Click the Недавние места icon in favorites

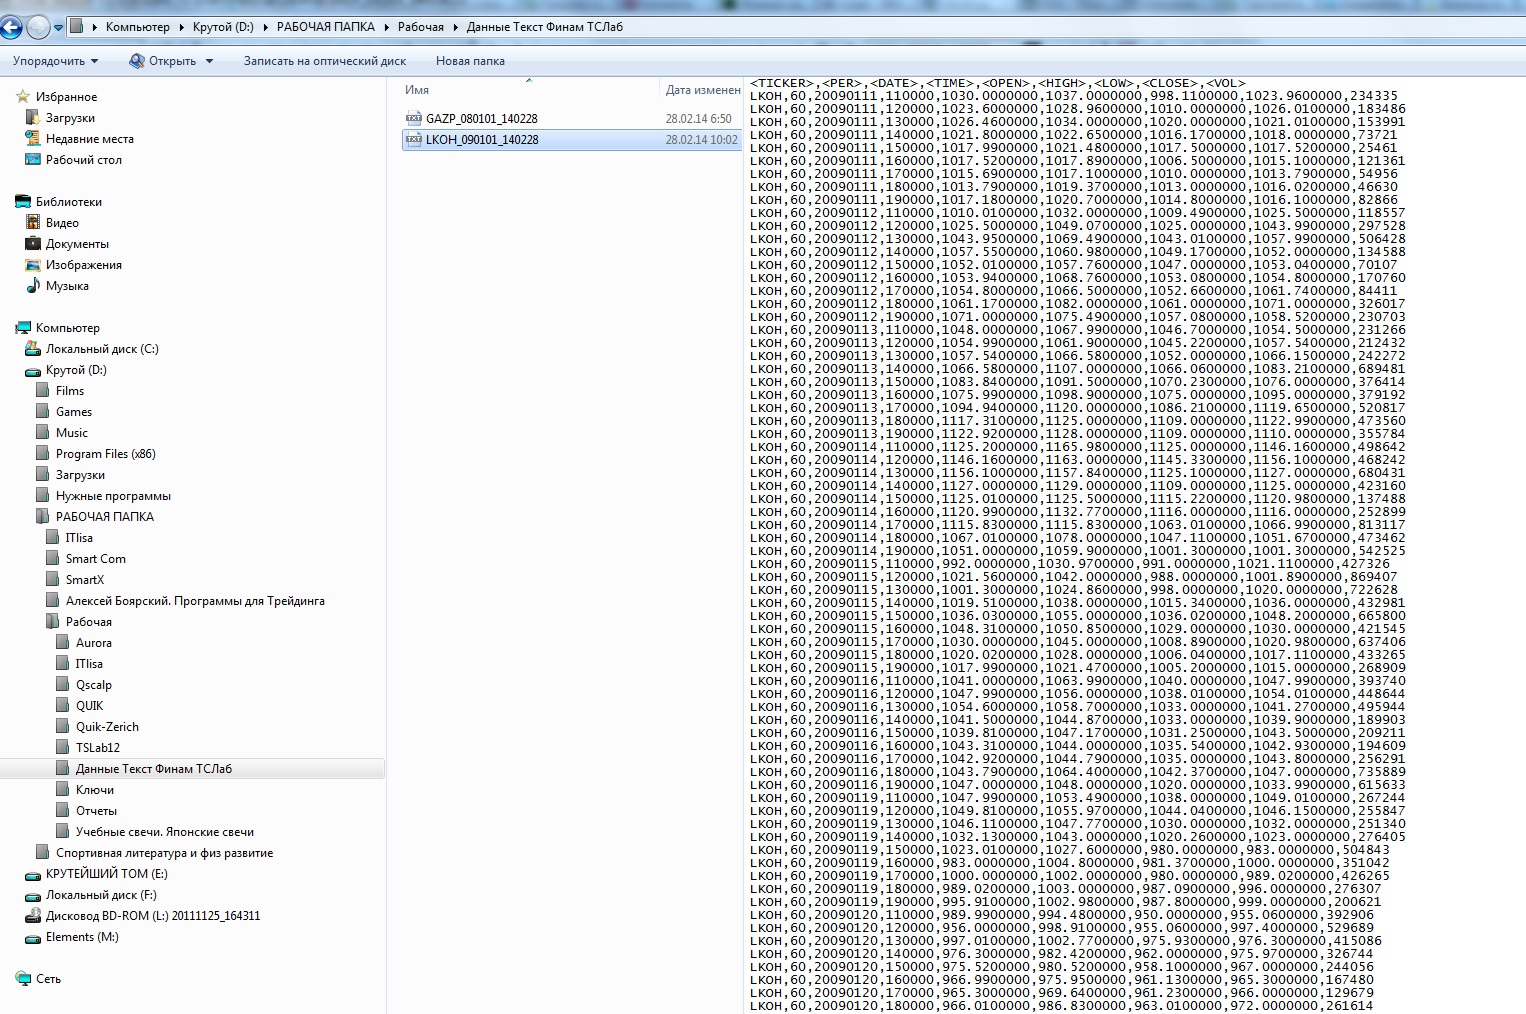coord(33,138)
